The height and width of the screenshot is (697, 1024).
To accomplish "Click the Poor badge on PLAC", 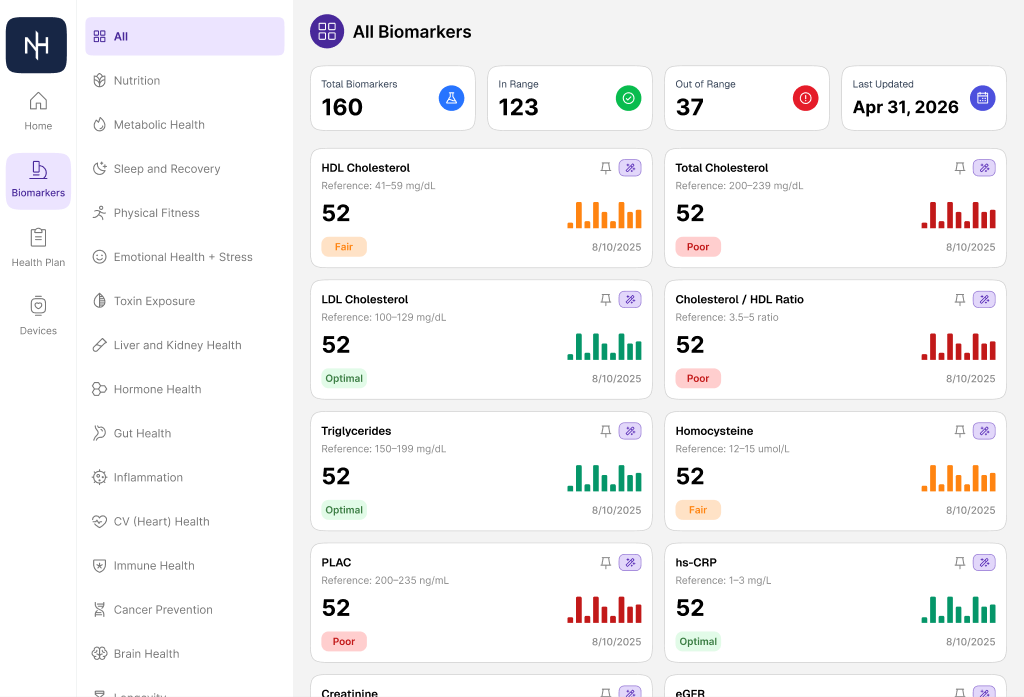I will (344, 641).
